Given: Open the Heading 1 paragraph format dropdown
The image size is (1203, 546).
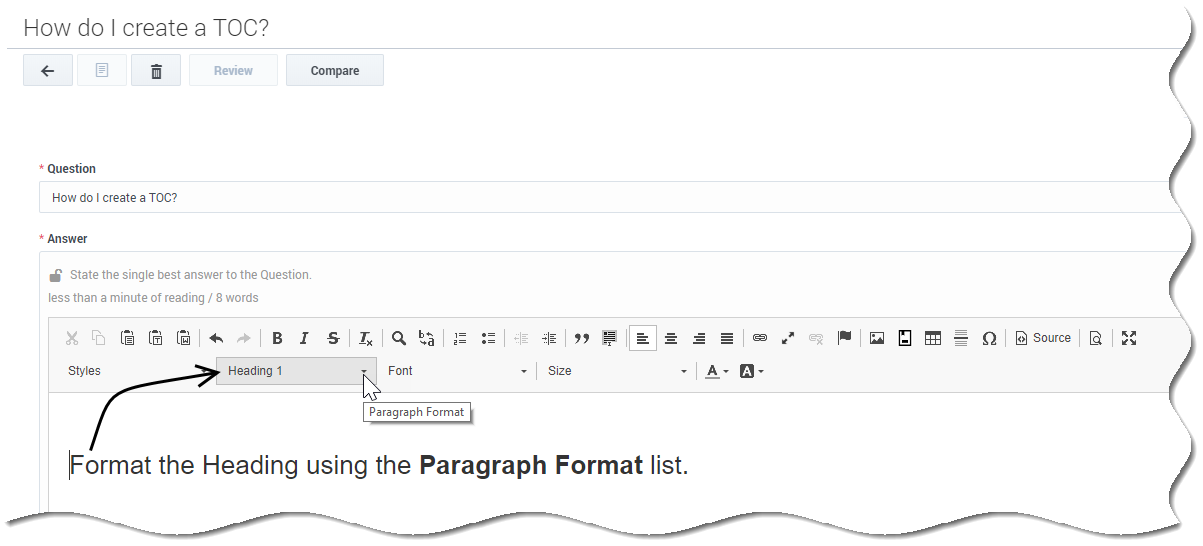Looking at the screenshot, I should point(297,371).
